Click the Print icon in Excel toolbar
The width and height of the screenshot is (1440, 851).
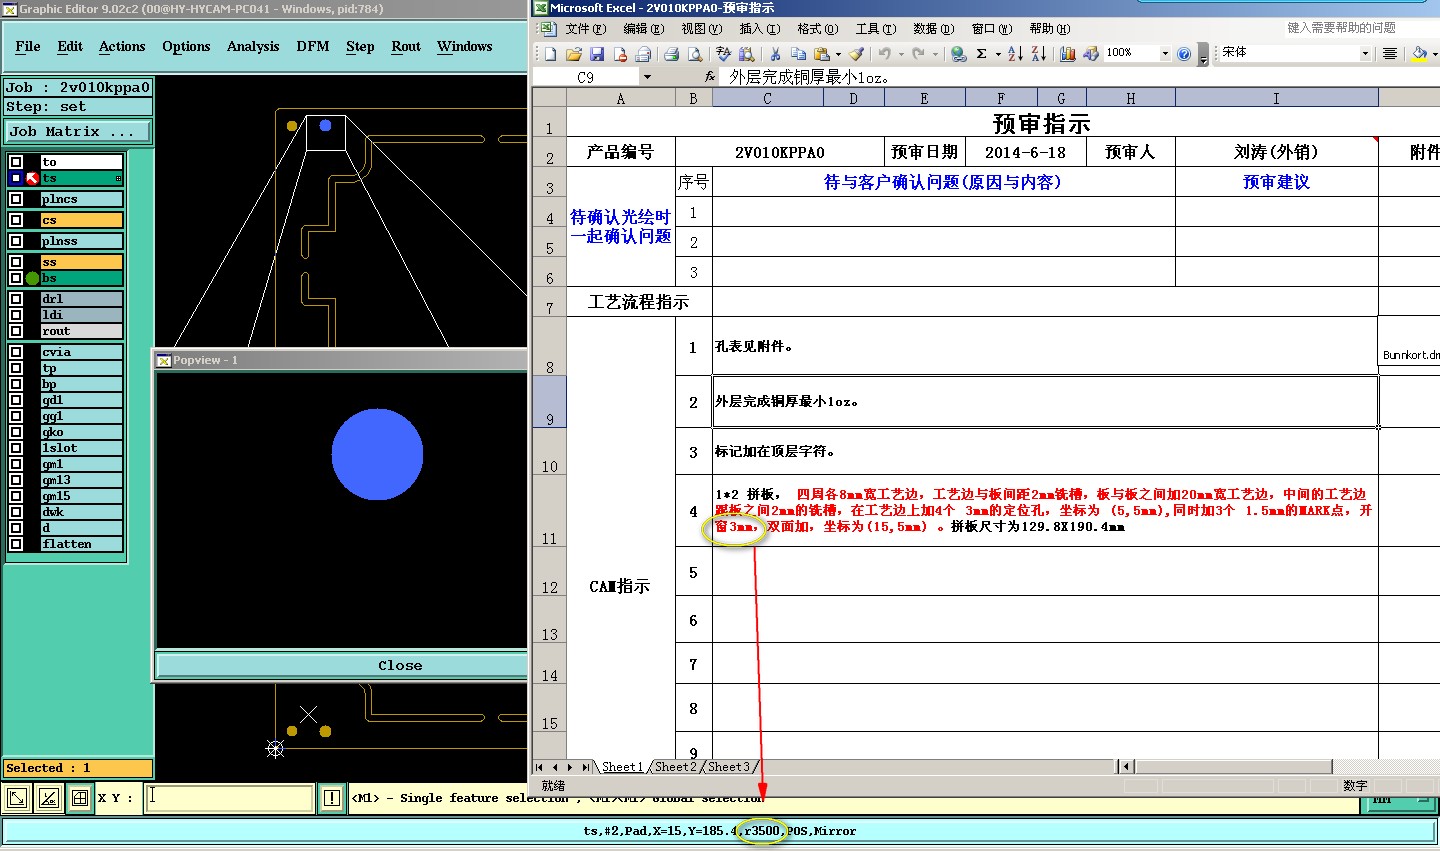[x=672, y=54]
